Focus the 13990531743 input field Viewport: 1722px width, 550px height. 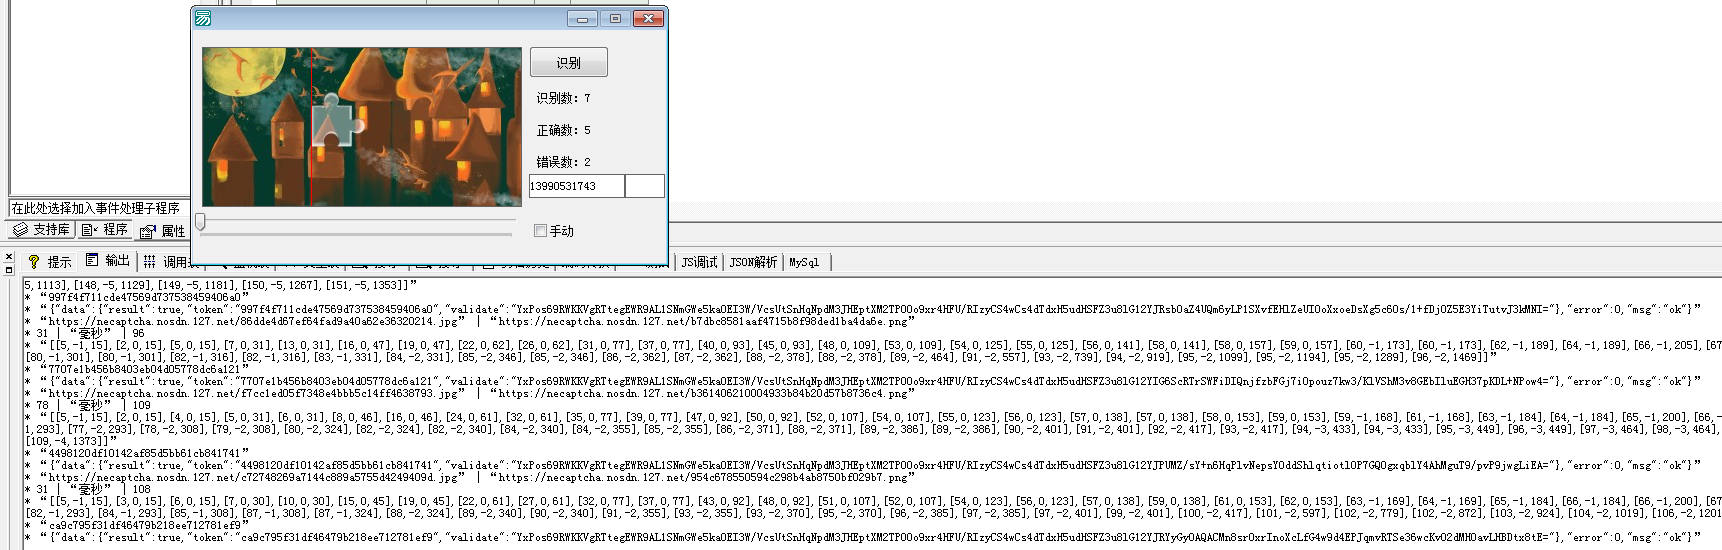coord(577,186)
